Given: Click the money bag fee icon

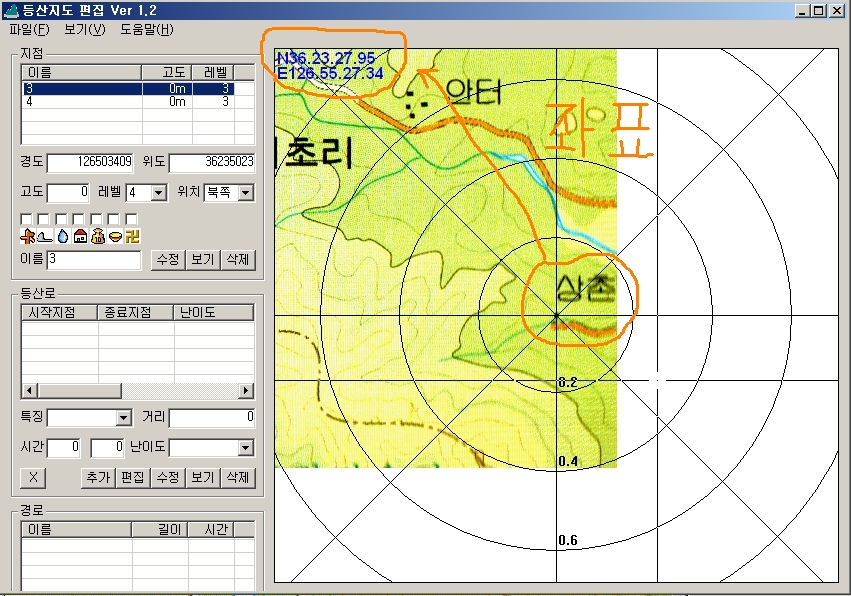Looking at the screenshot, I should 98,236.
